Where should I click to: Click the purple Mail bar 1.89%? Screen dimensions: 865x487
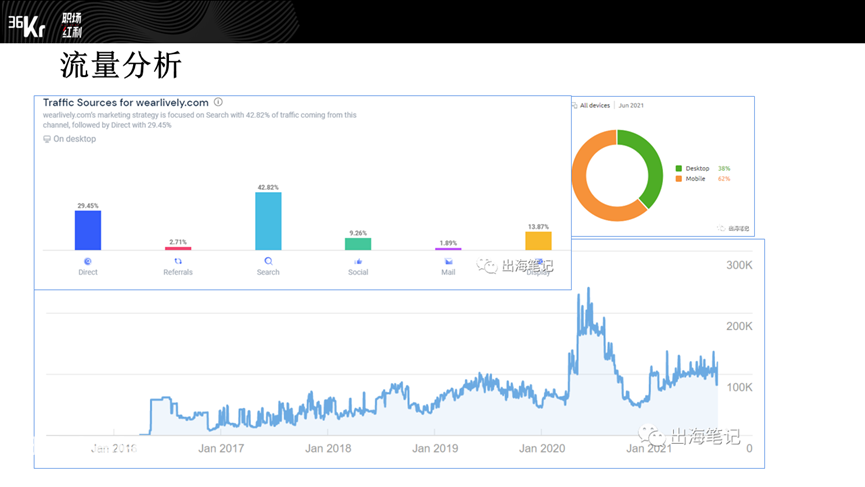pyautogui.click(x=448, y=249)
